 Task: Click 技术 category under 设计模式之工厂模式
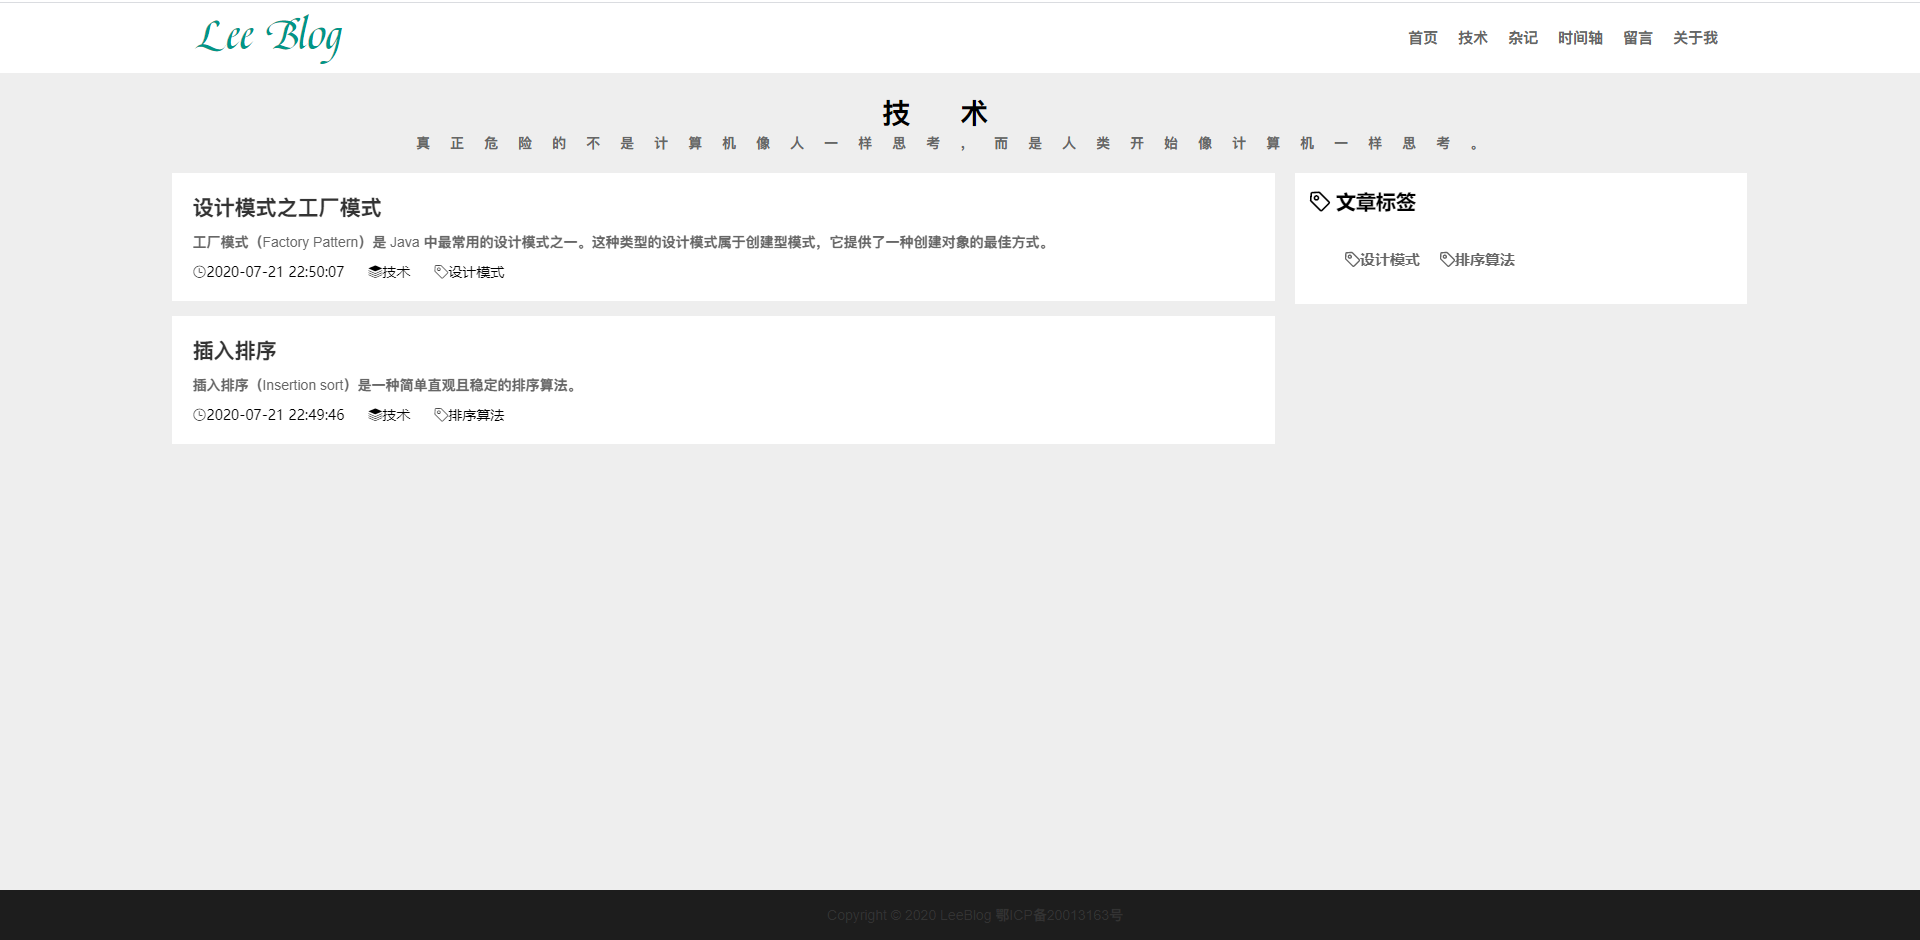(x=389, y=272)
